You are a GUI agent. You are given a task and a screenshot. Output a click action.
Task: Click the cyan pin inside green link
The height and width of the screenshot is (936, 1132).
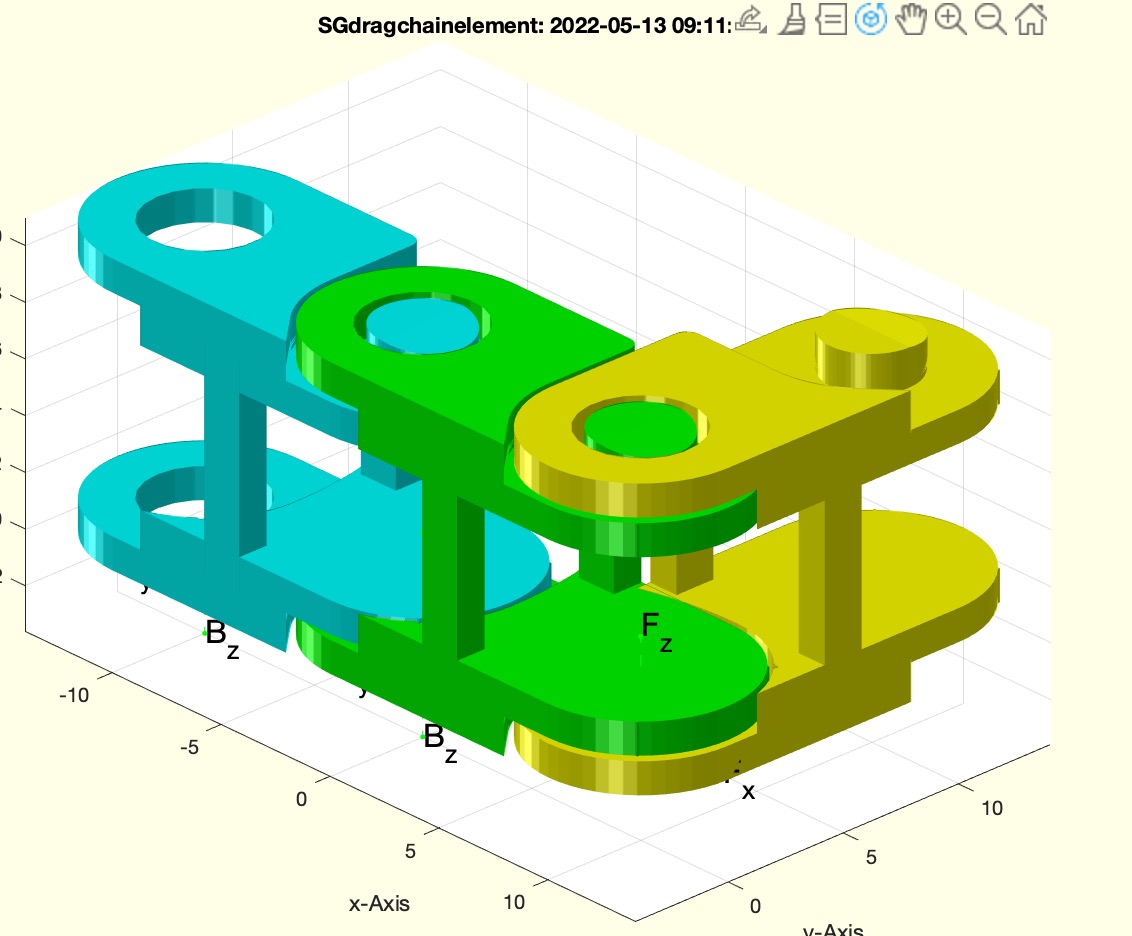(x=423, y=328)
